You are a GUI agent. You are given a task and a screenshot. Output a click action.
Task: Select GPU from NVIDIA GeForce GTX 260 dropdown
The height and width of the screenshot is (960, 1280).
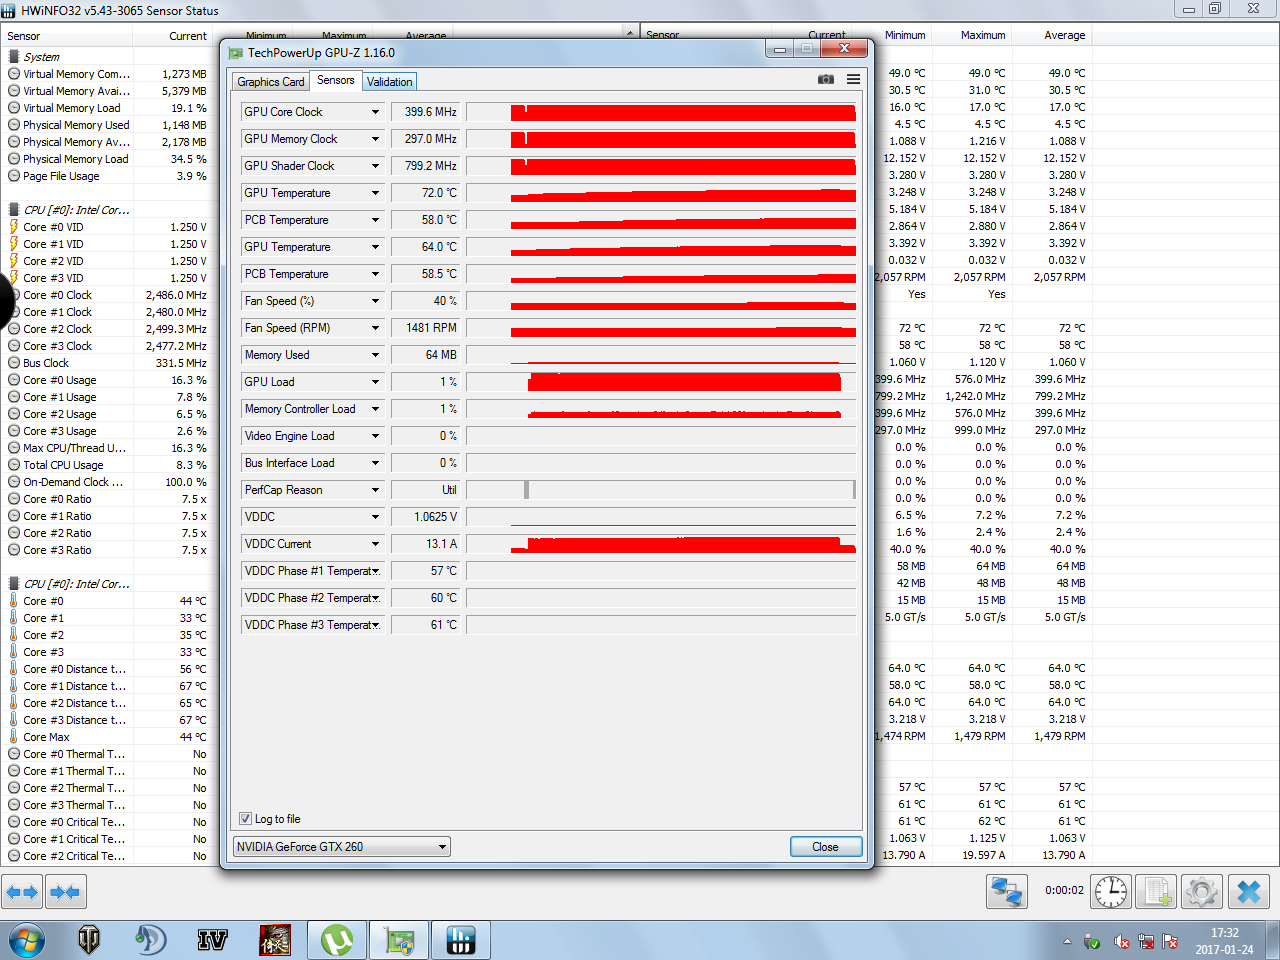pyautogui.click(x=342, y=847)
